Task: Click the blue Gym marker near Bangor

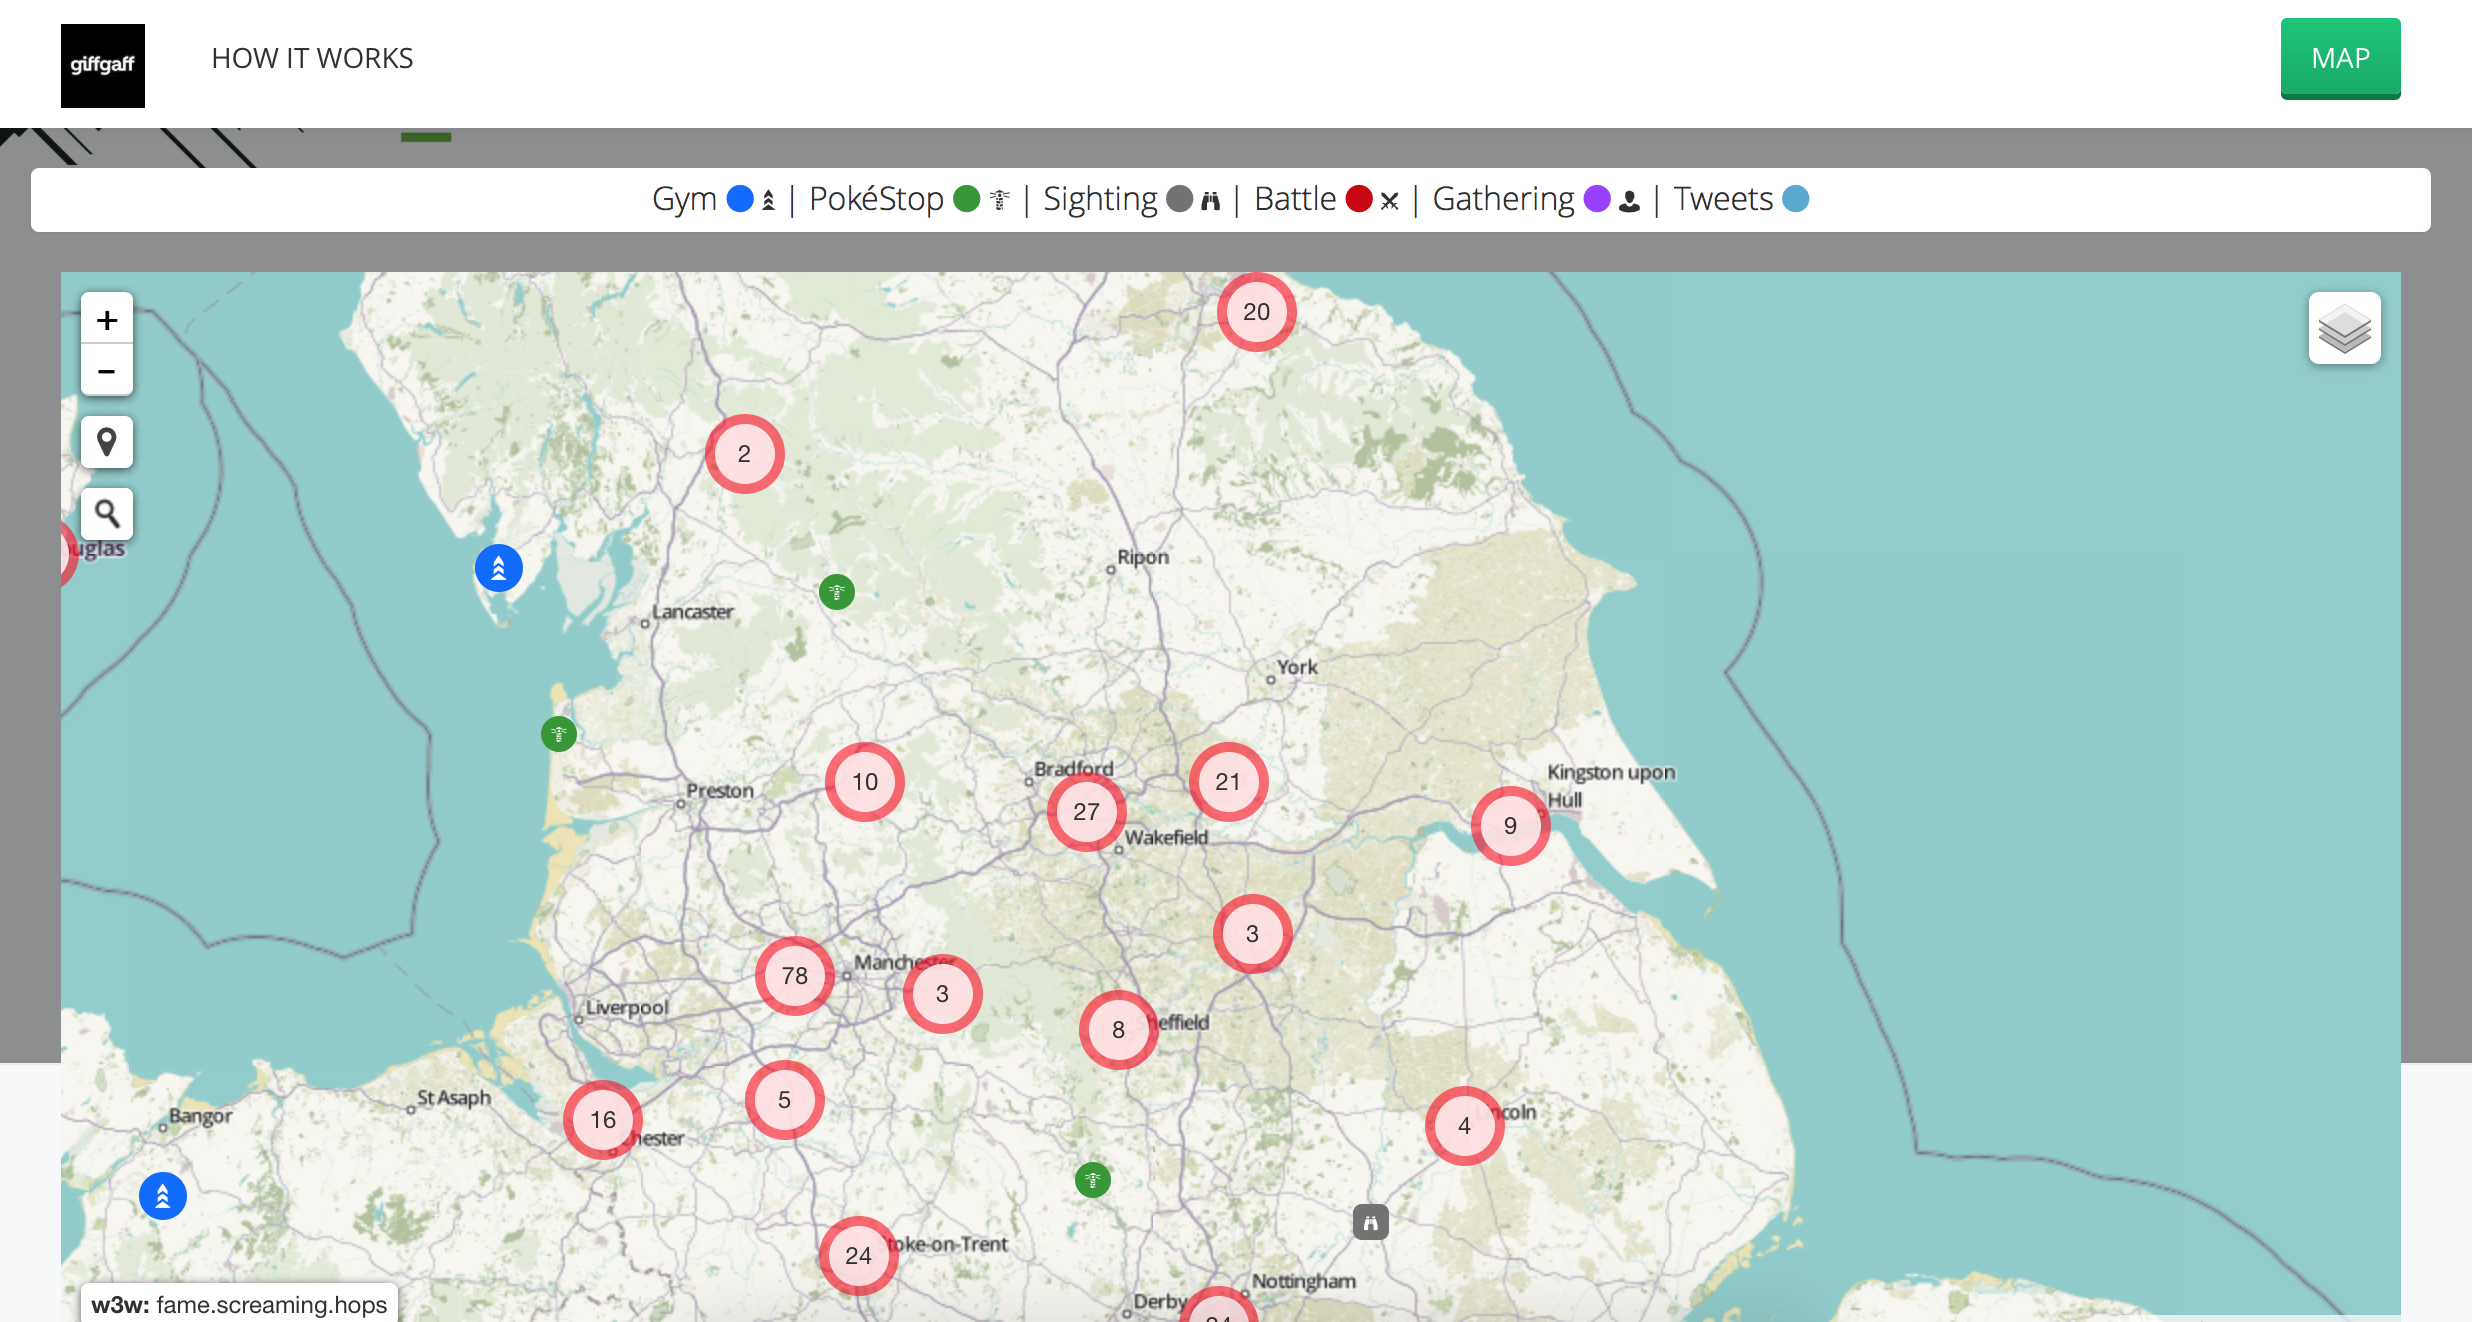Action: click(x=163, y=1196)
